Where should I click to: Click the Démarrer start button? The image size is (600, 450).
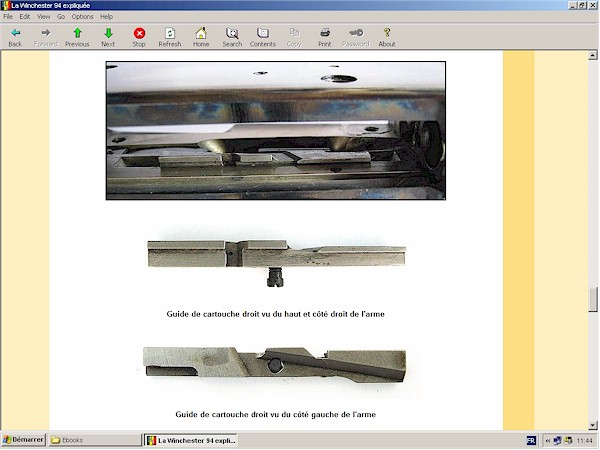click(24, 440)
